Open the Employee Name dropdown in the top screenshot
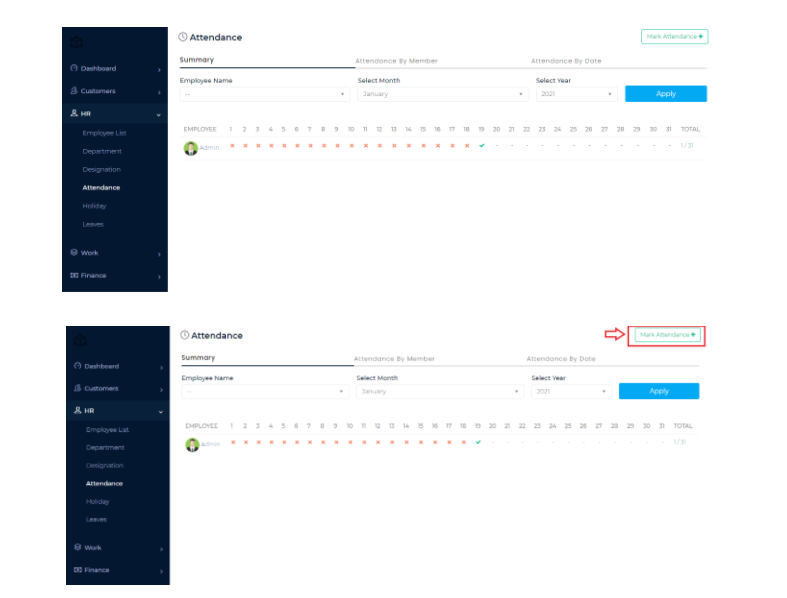Screen dimensions: 787x598 click(264, 94)
